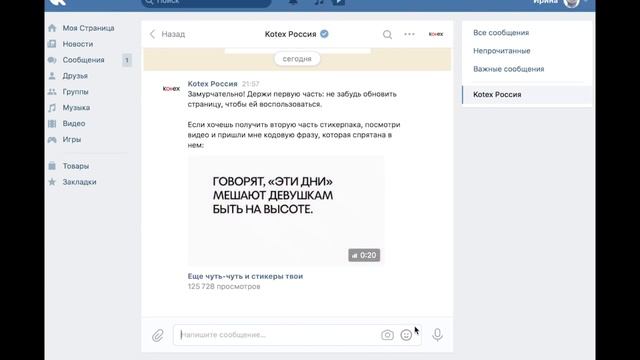This screenshot has width=640, height=360.
Task: Select Непрочитанные filter
Action: (502, 51)
